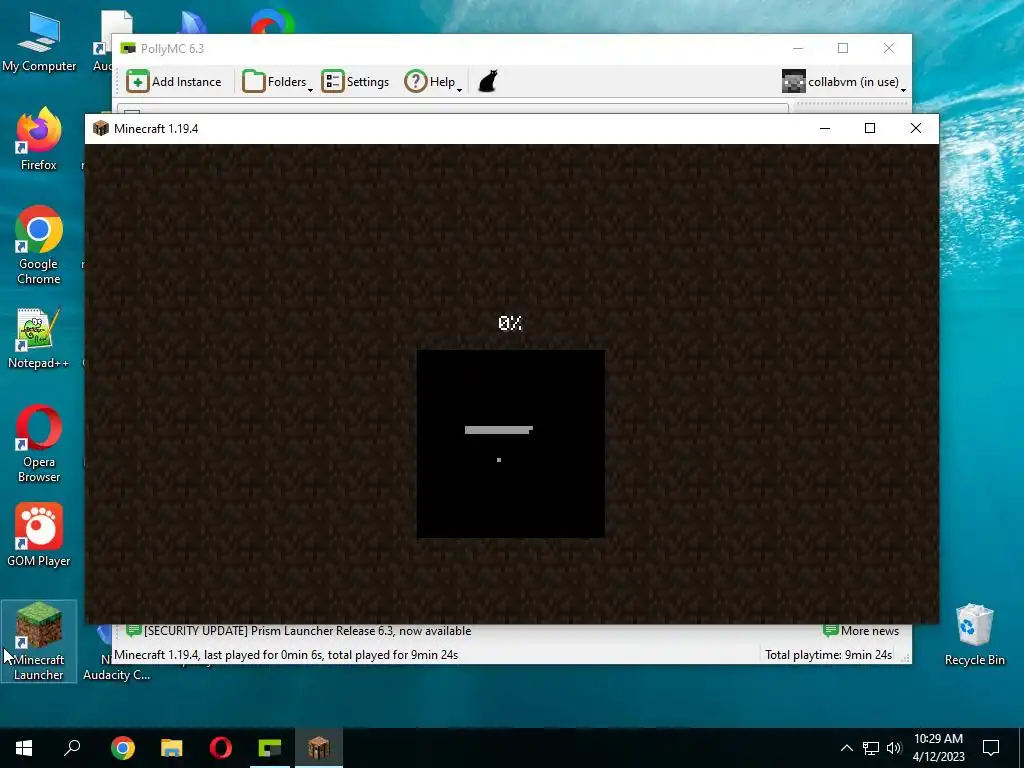The image size is (1024, 768).
Task: Open File Explorer from the taskbar
Action: [172, 748]
